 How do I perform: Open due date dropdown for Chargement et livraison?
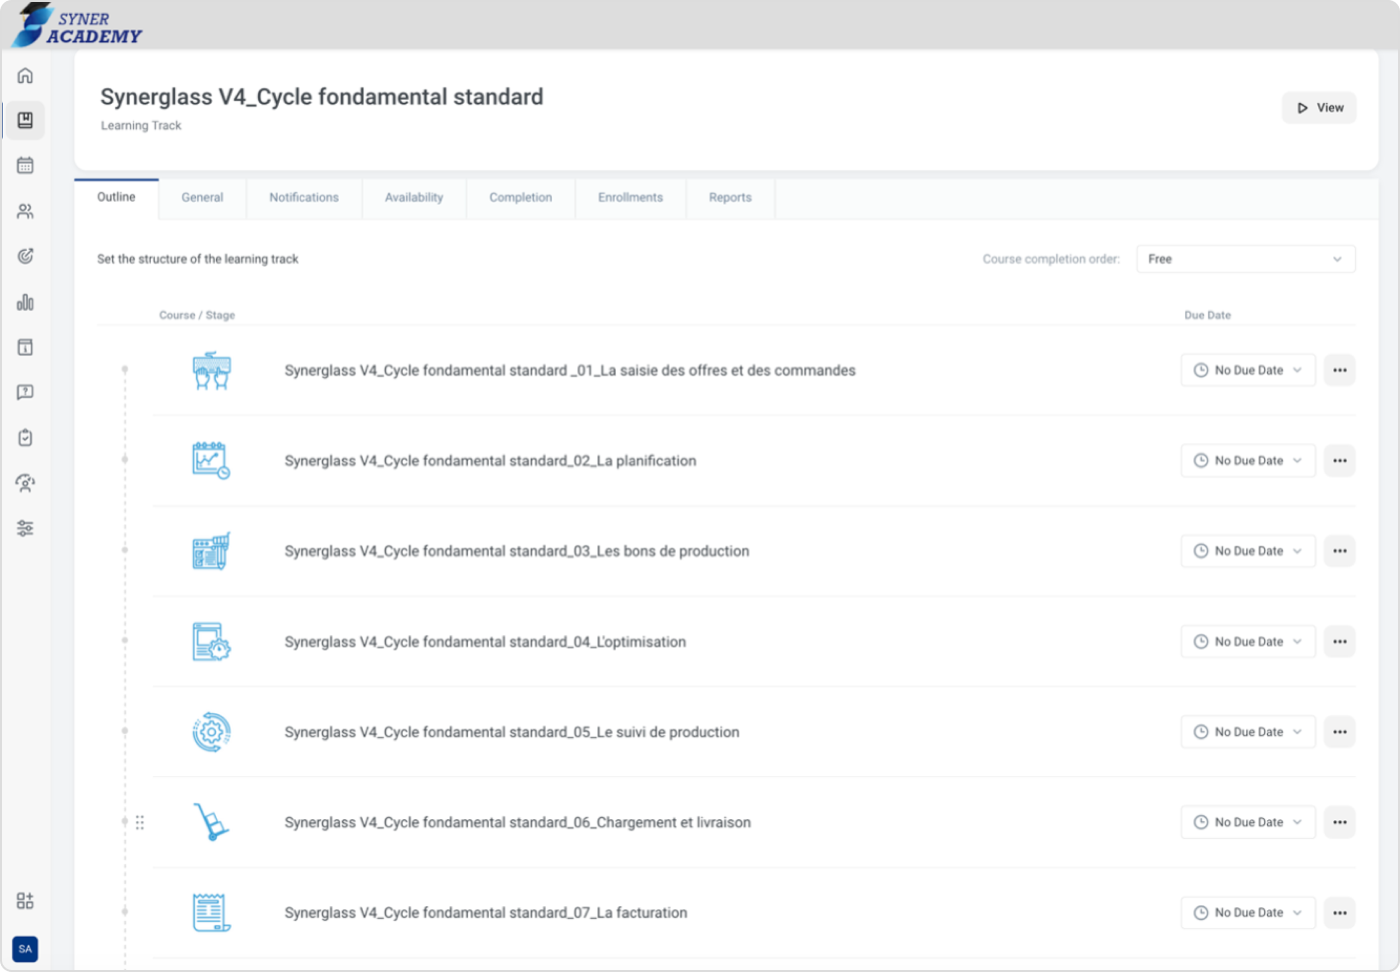(1248, 822)
